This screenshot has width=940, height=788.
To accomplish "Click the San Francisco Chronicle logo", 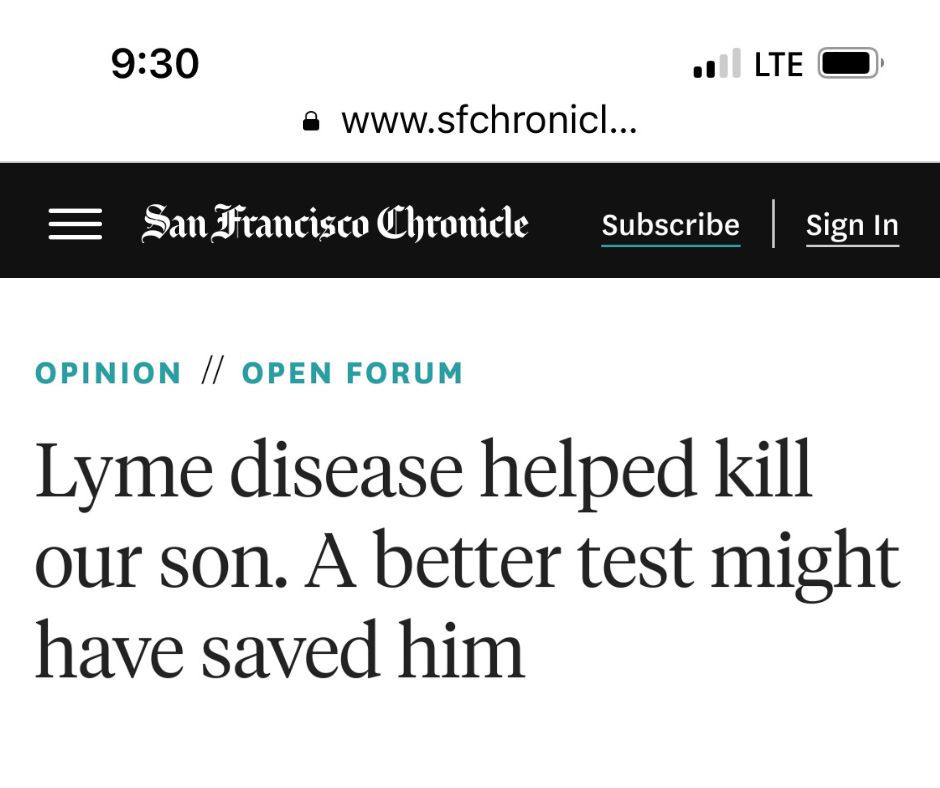I will point(335,223).
